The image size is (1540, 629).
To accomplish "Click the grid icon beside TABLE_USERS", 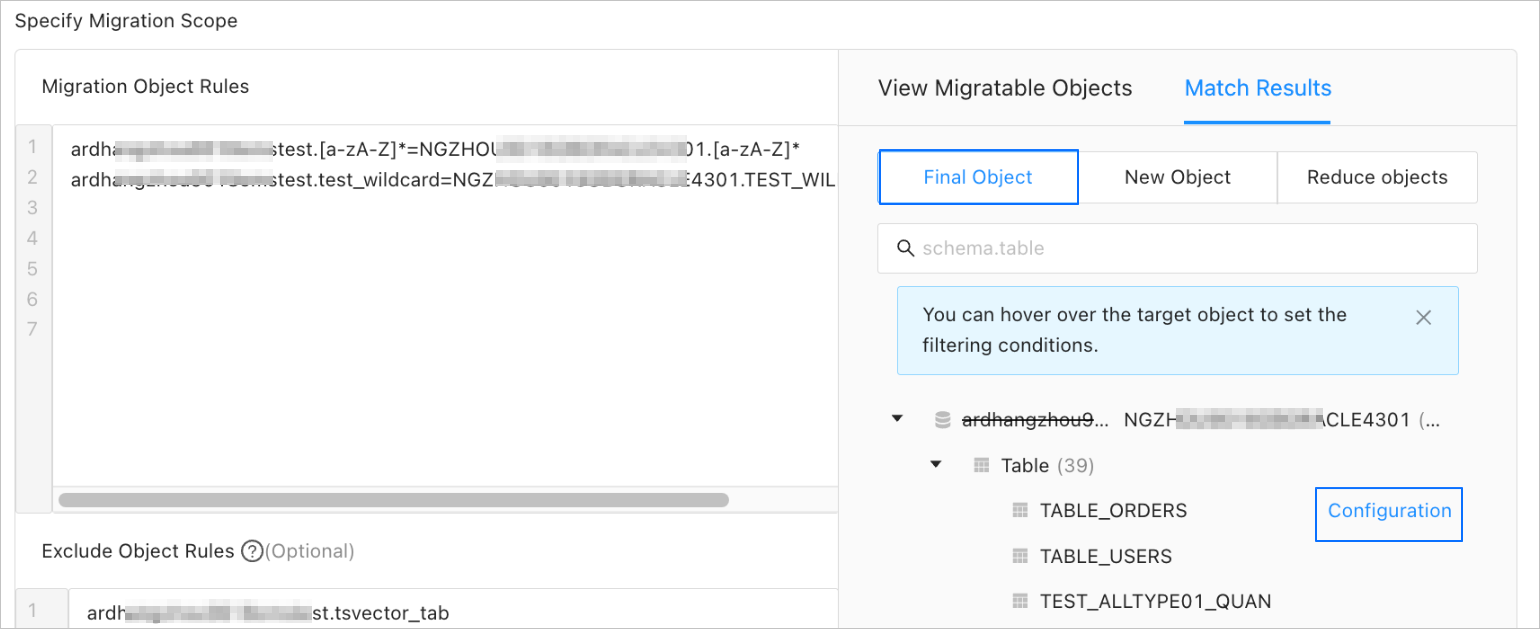I will 1020,556.
